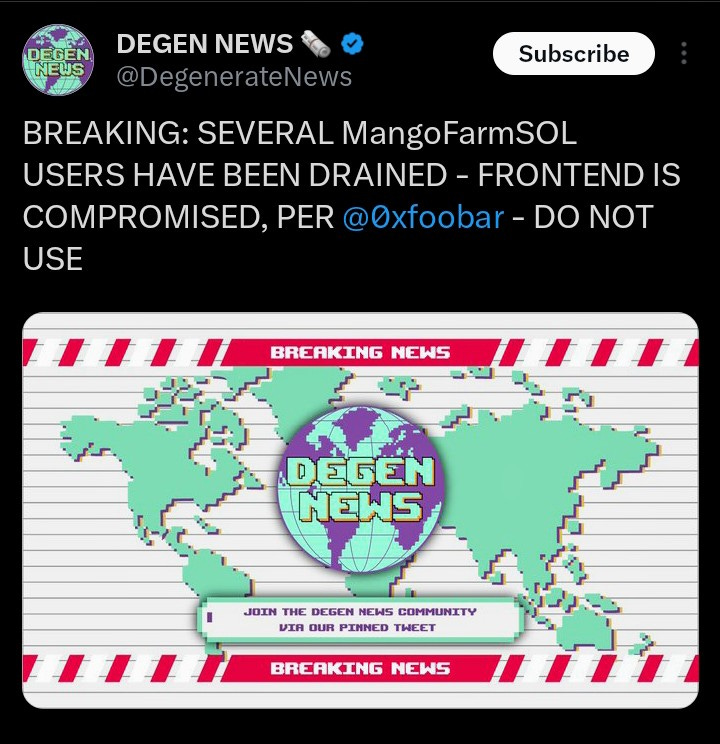Click the DO NOT USE warning text

click(x=338, y=238)
